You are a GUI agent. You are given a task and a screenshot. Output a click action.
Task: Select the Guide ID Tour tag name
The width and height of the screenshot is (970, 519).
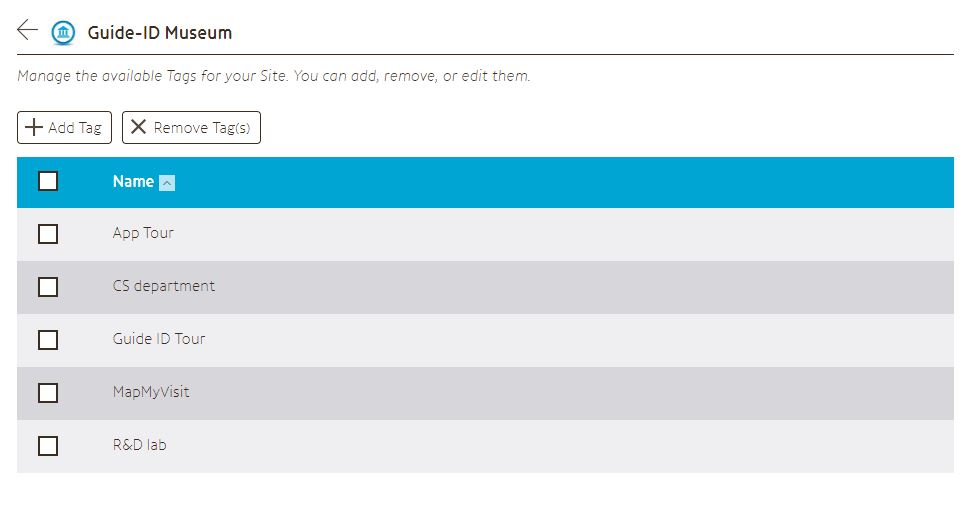[159, 339]
